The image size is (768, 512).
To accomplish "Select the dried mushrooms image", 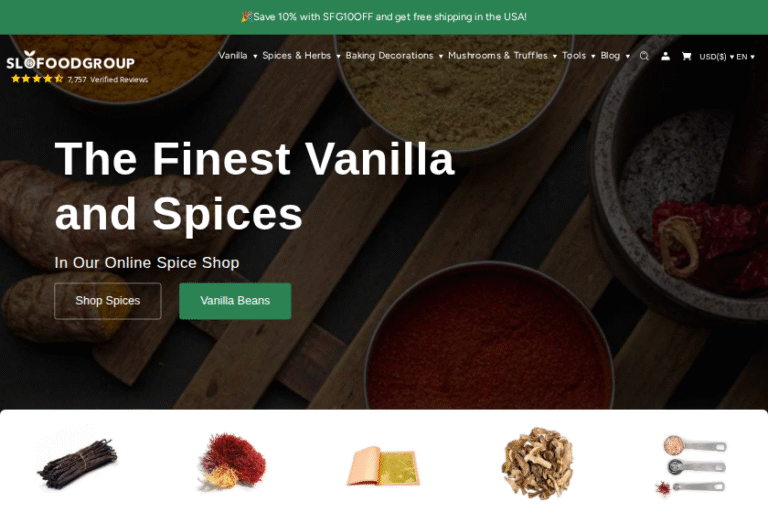I will 537,463.
